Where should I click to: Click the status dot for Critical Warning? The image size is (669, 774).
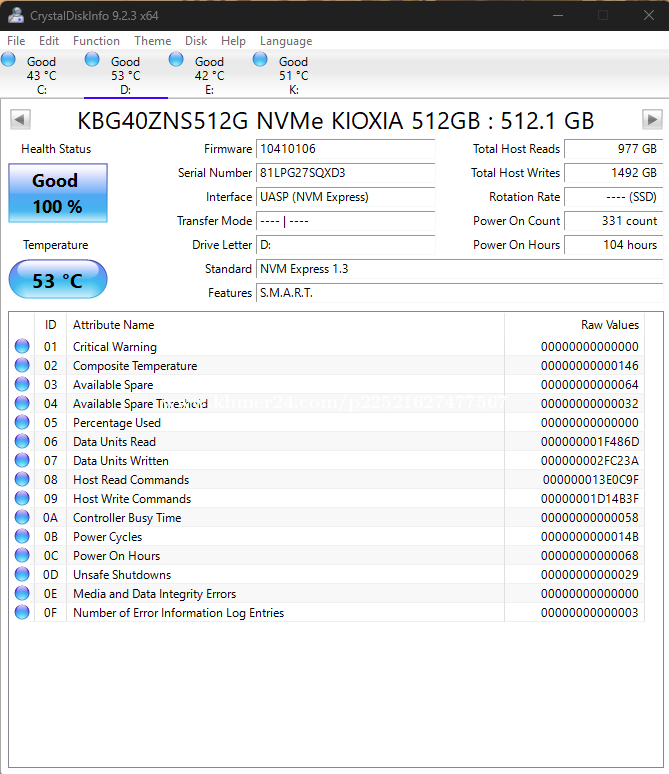[22, 346]
